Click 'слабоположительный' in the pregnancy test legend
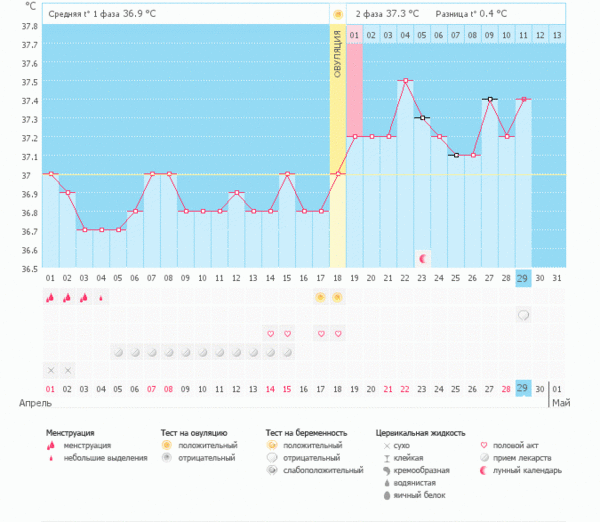The image size is (600, 522). (322, 470)
